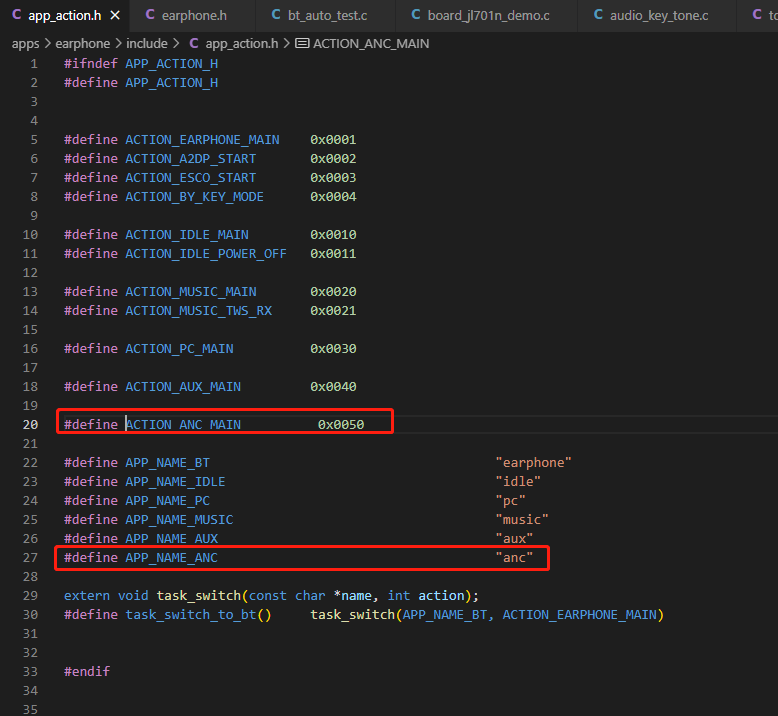The width and height of the screenshot is (778, 716).
Task: Click the "earphone" string literal
Action: click(x=533, y=463)
